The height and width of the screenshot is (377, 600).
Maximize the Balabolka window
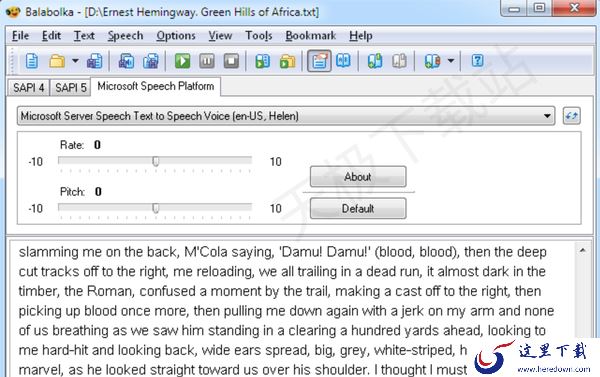pyautogui.click(x=539, y=8)
